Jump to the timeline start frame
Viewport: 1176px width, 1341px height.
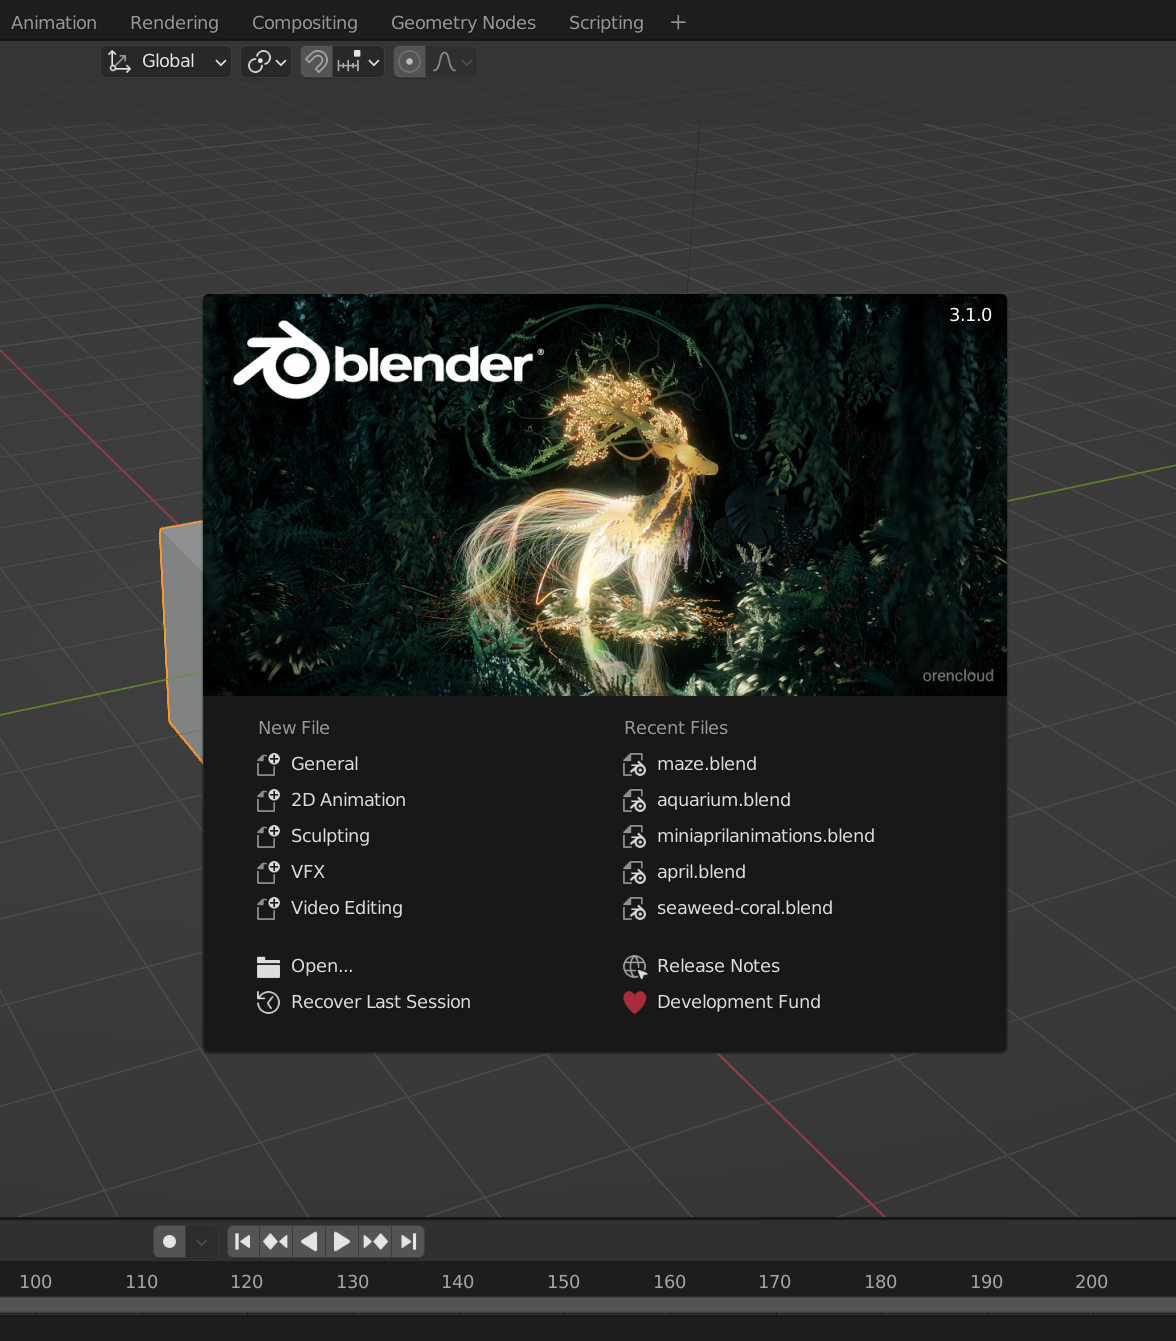[243, 1241]
